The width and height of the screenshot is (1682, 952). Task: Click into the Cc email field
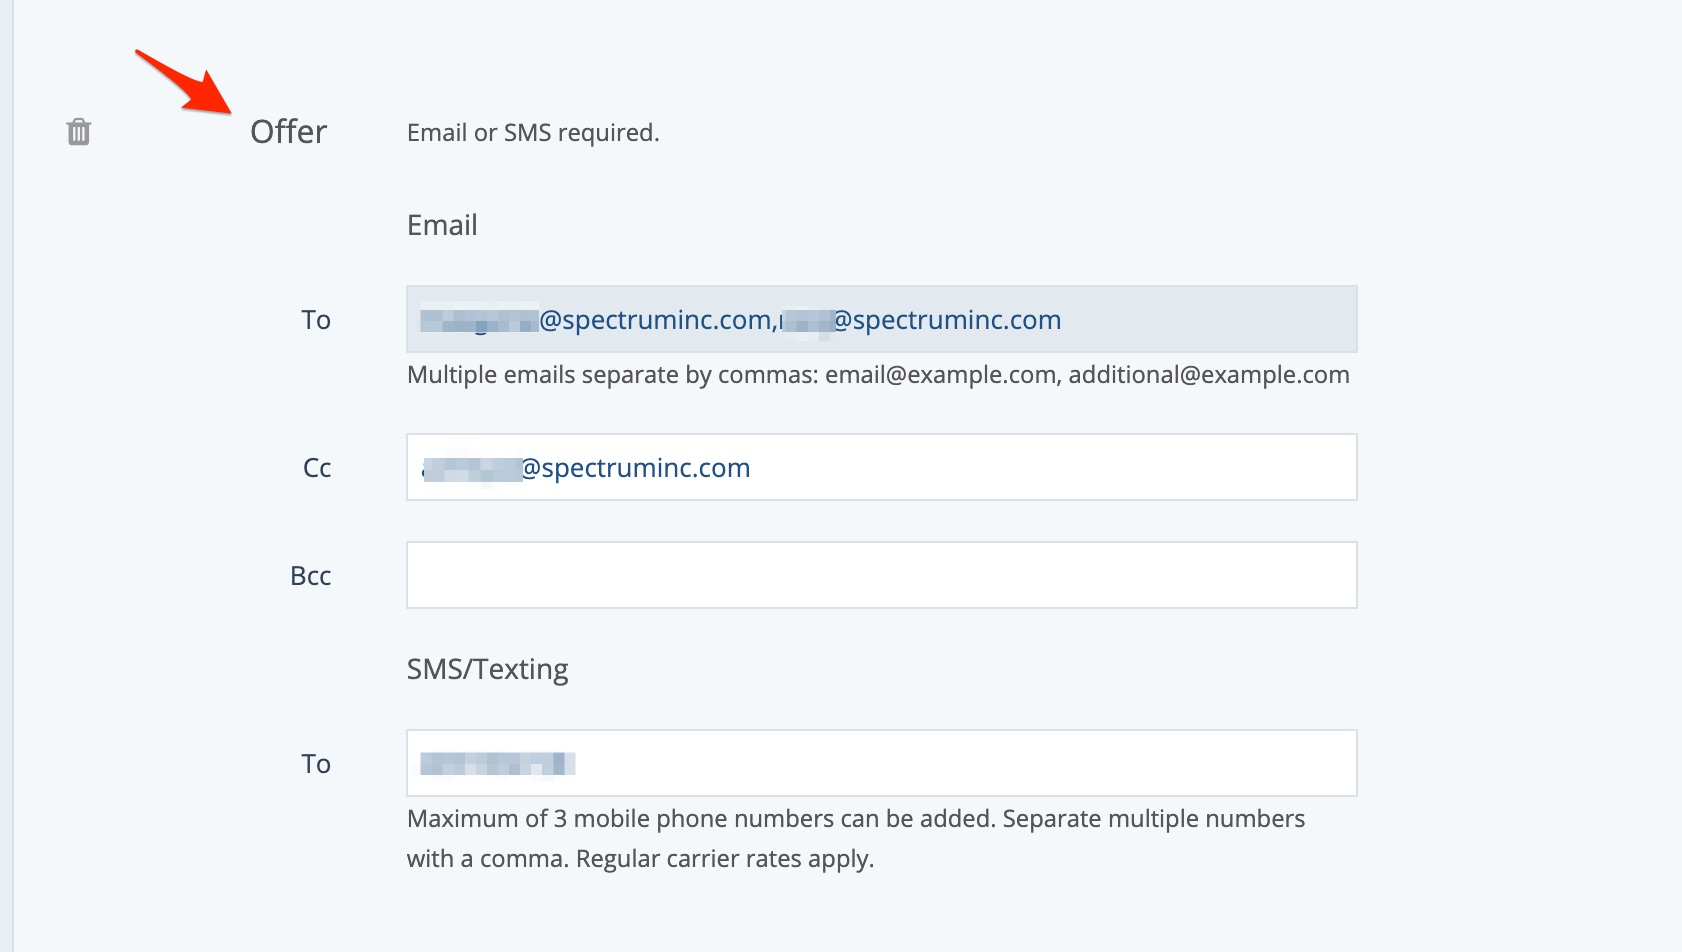click(1050, 467)
